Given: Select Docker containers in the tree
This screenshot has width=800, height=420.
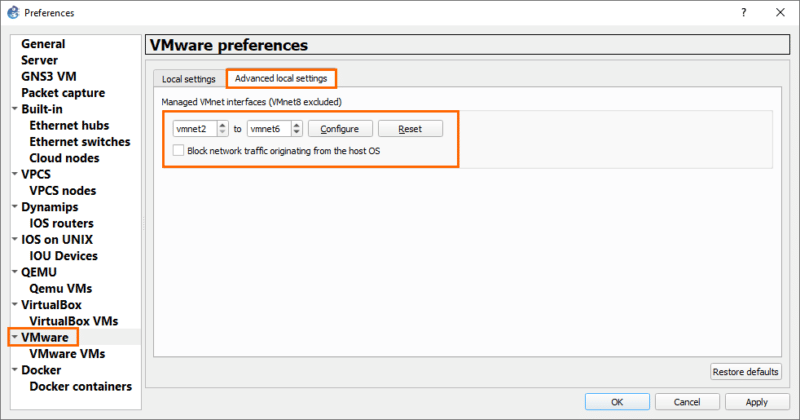Looking at the screenshot, I should click(80, 386).
